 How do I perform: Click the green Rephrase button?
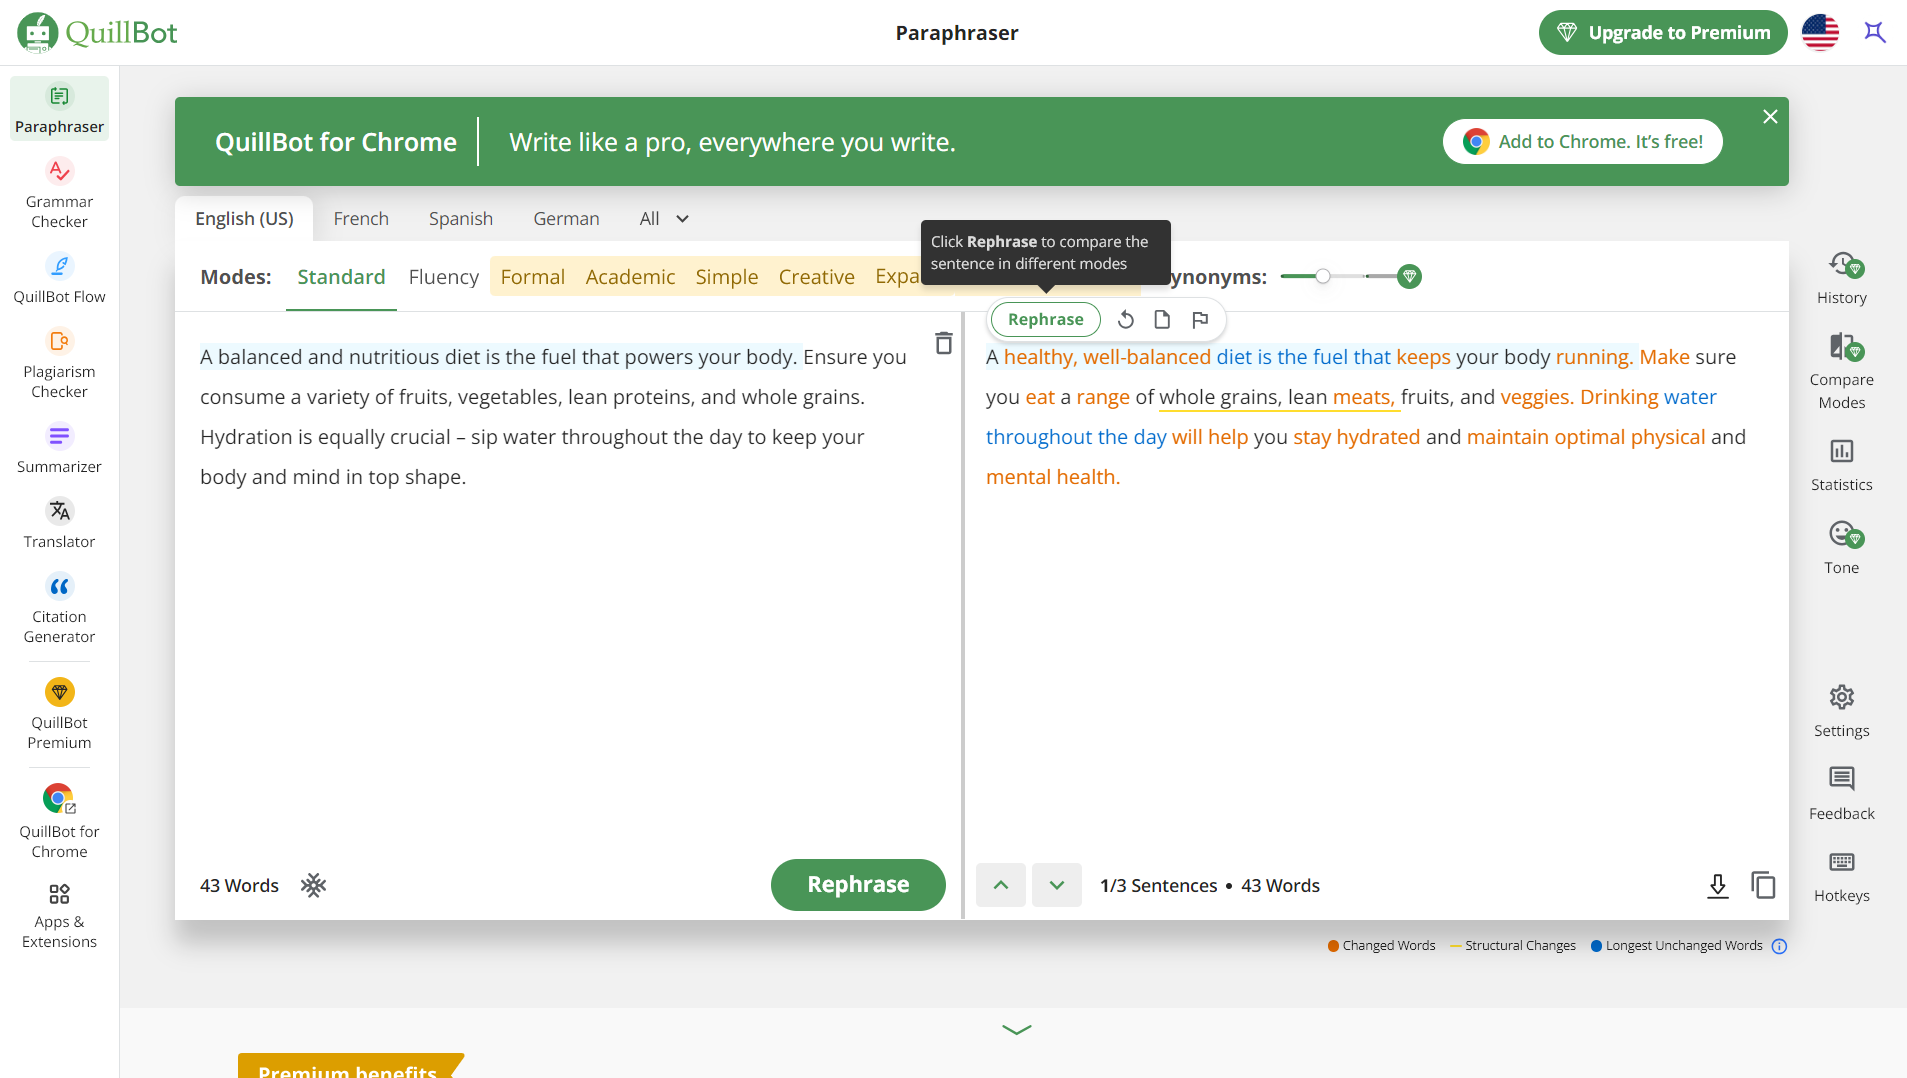[x=858, y=885]
